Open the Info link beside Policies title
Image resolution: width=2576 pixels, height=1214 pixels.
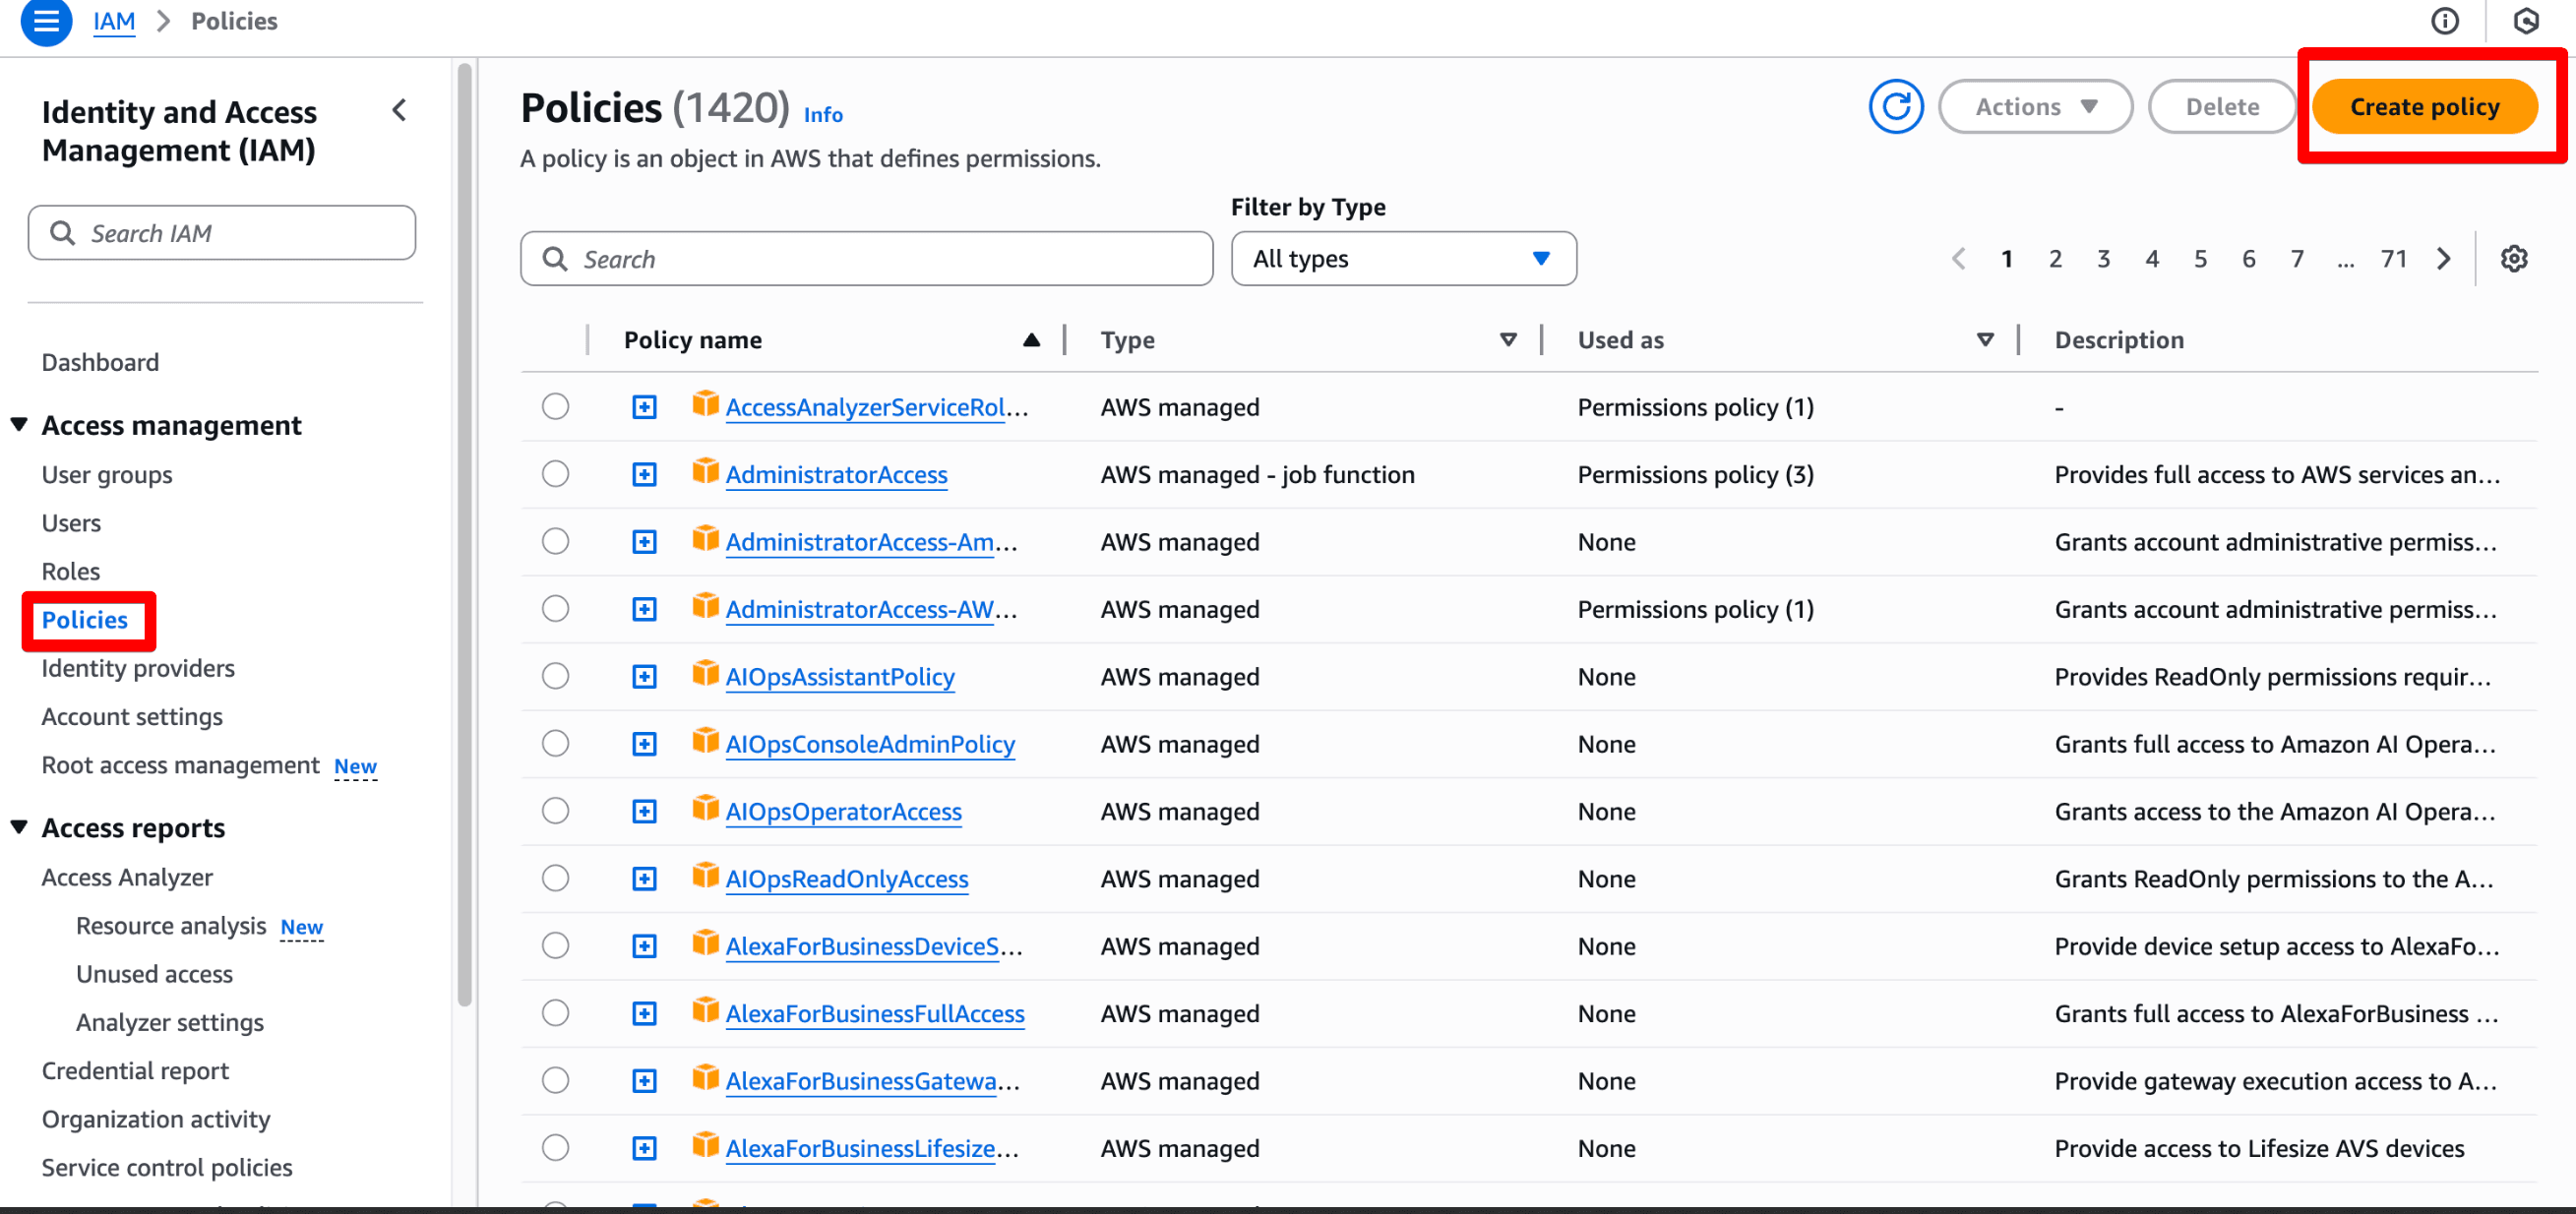click(823, 115)
